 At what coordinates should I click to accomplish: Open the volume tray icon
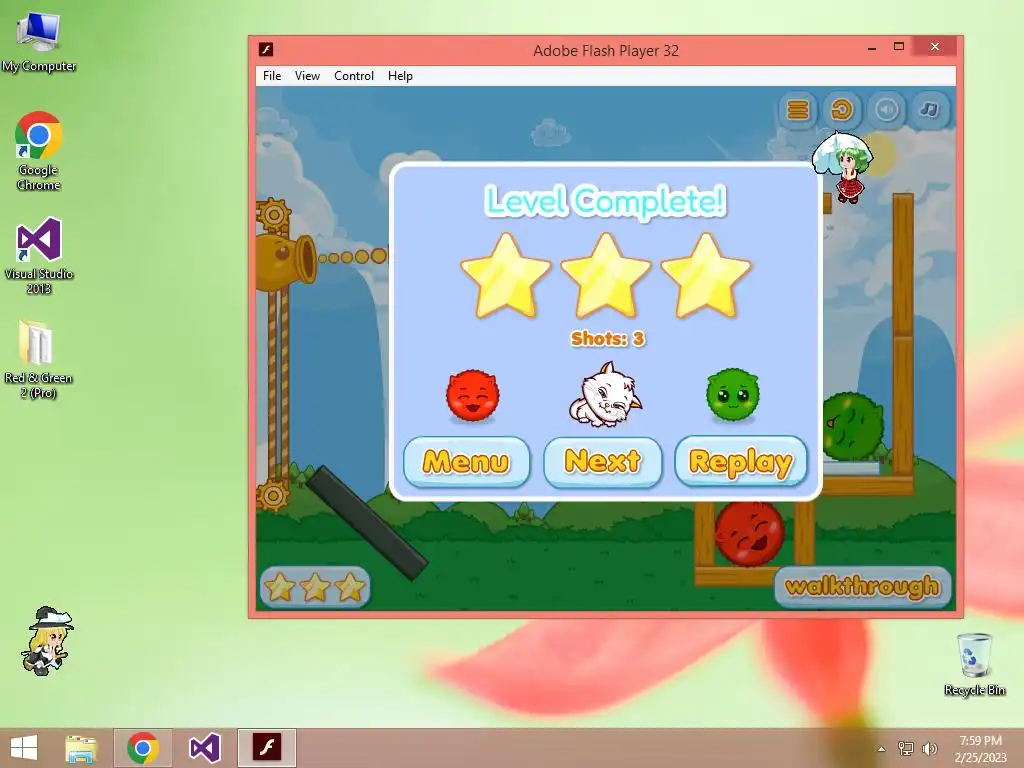pyautogui.click(x=929, y=749)
